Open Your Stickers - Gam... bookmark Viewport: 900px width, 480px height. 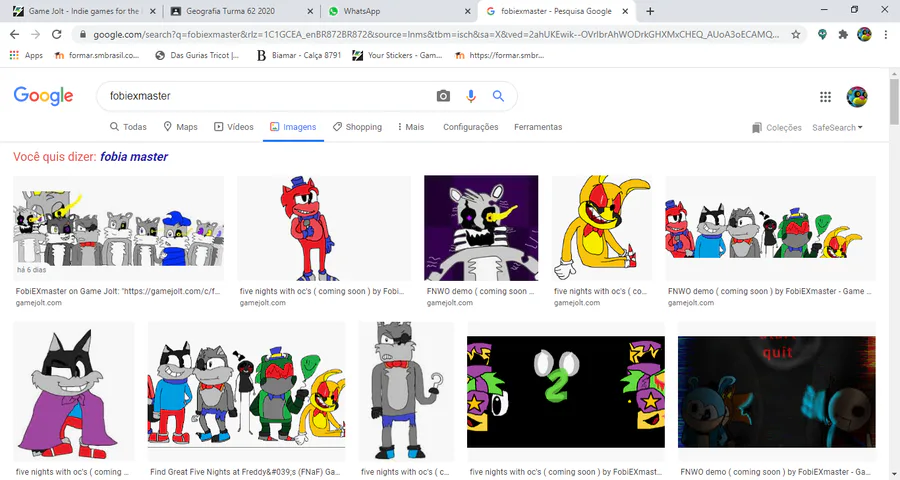coord(397,55)
